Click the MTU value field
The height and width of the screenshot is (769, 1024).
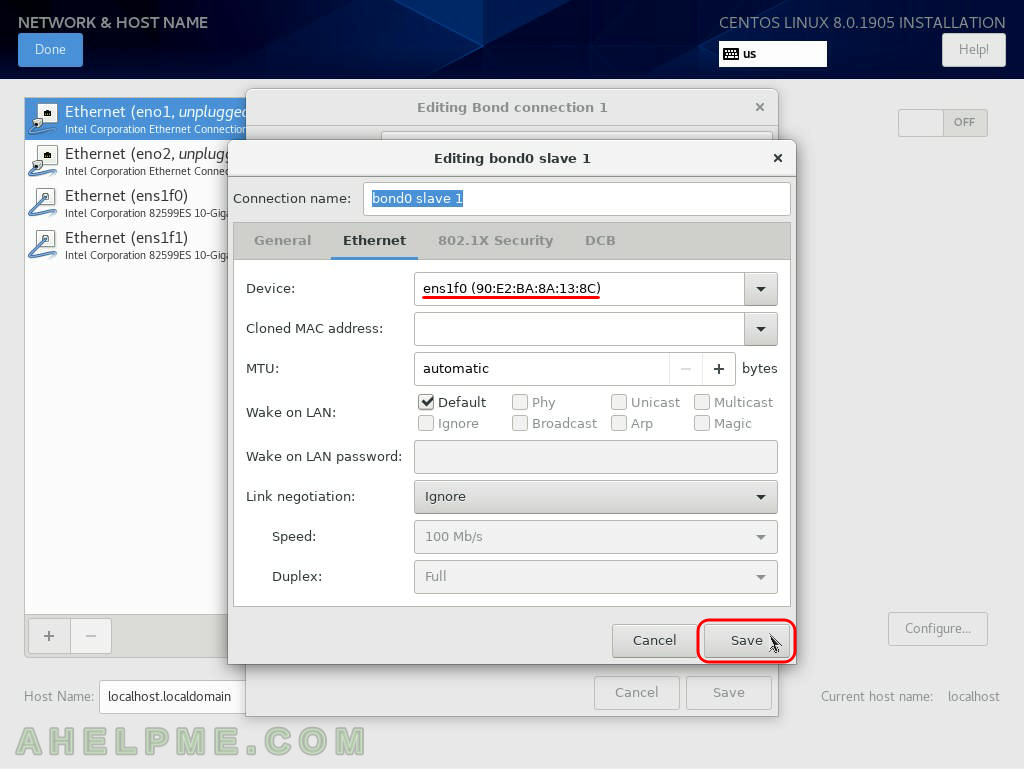pos(542,369)
